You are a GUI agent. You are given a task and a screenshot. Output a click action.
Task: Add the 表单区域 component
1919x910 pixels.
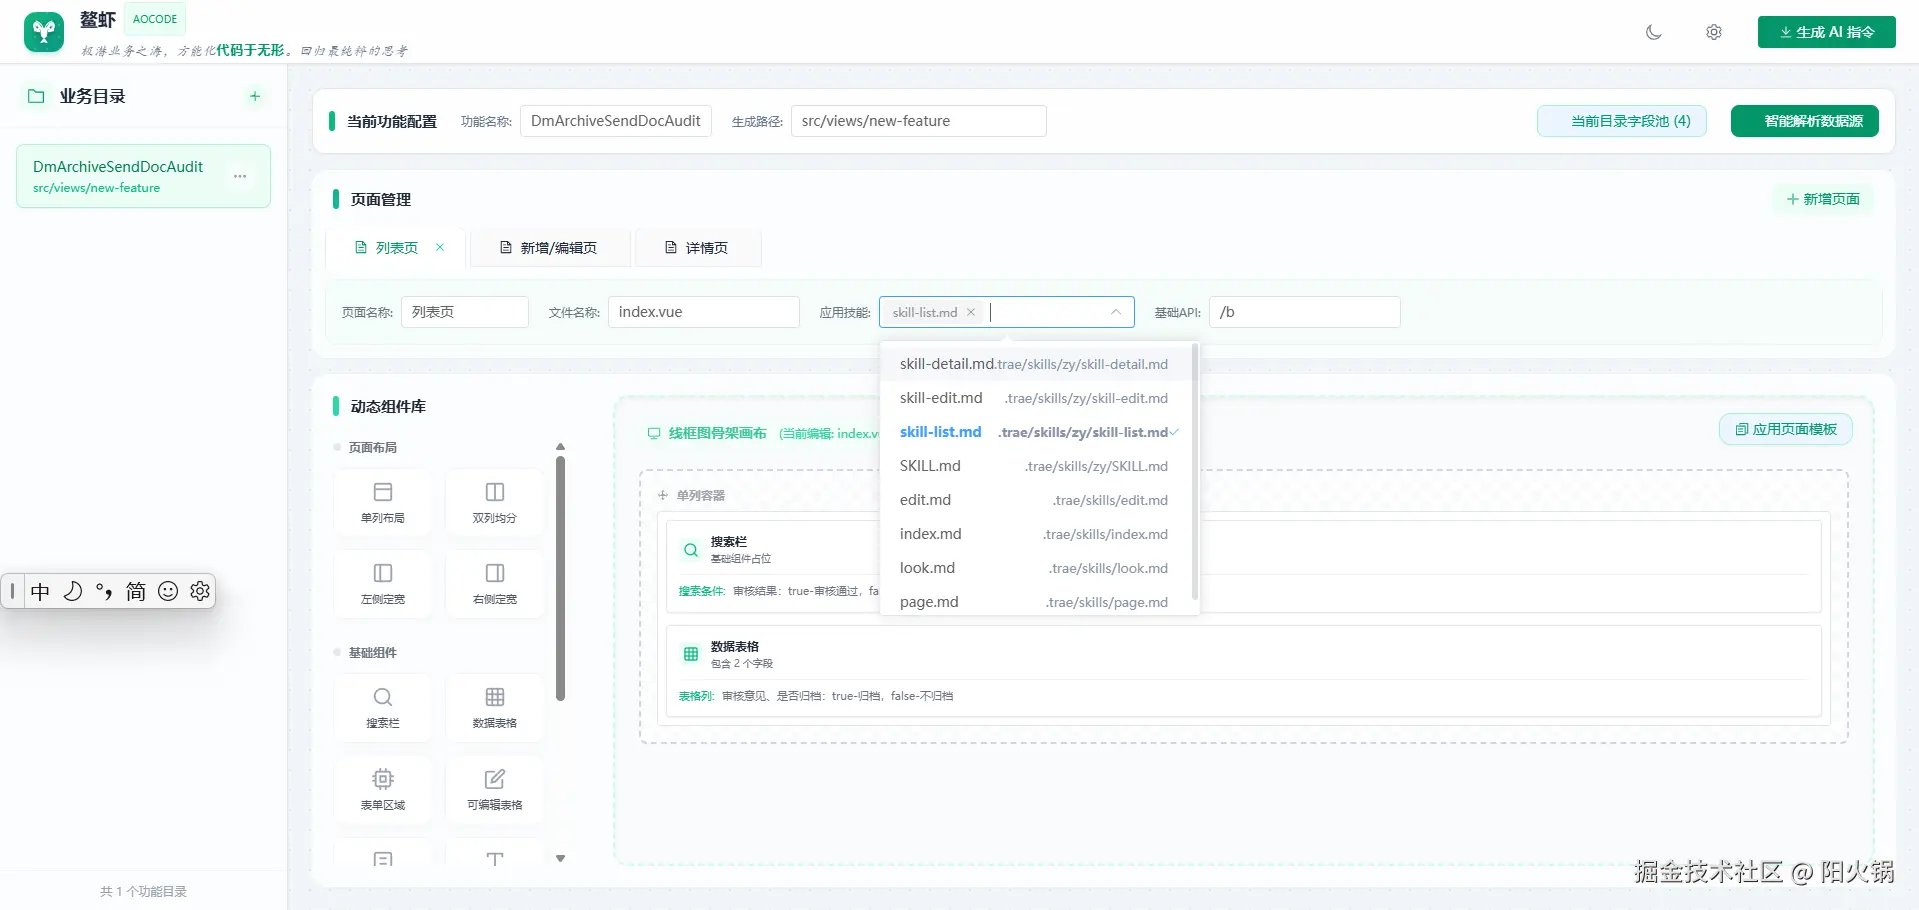click(383, 789)
